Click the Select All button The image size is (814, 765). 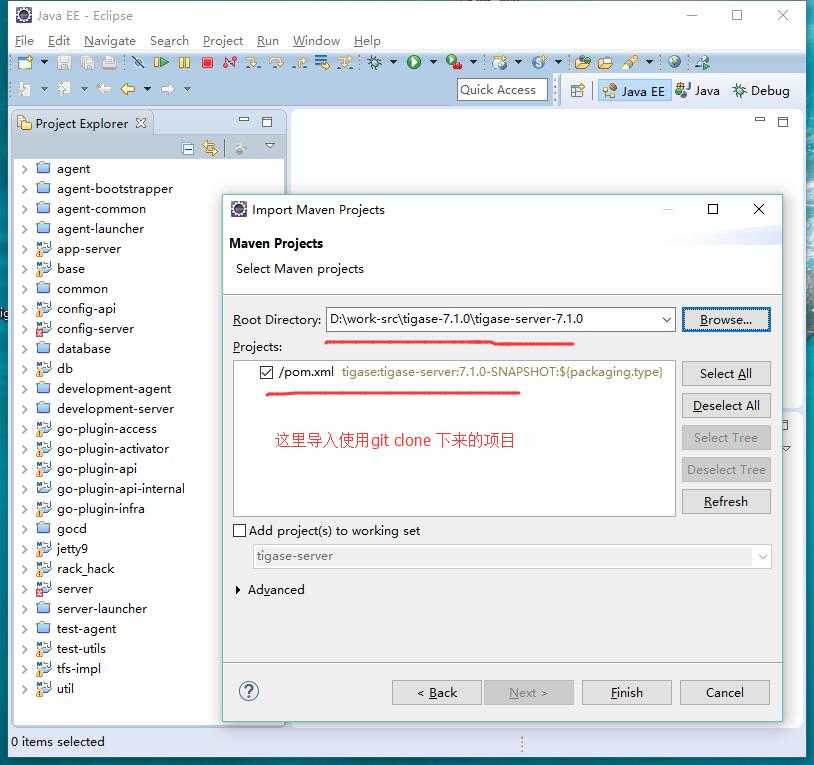click(x=726, y=374)
